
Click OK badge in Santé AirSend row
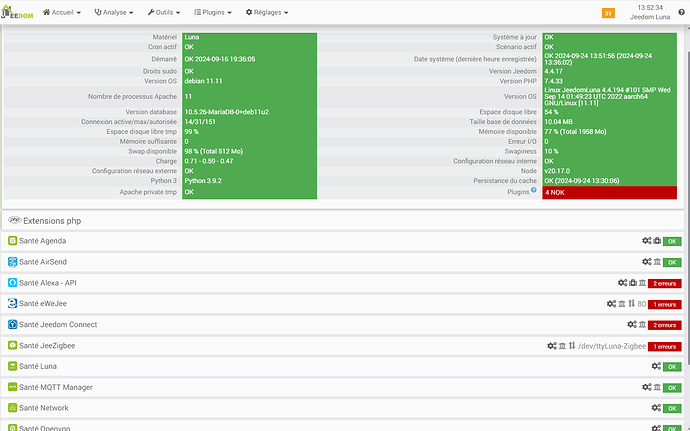click(x=672, y=262)
